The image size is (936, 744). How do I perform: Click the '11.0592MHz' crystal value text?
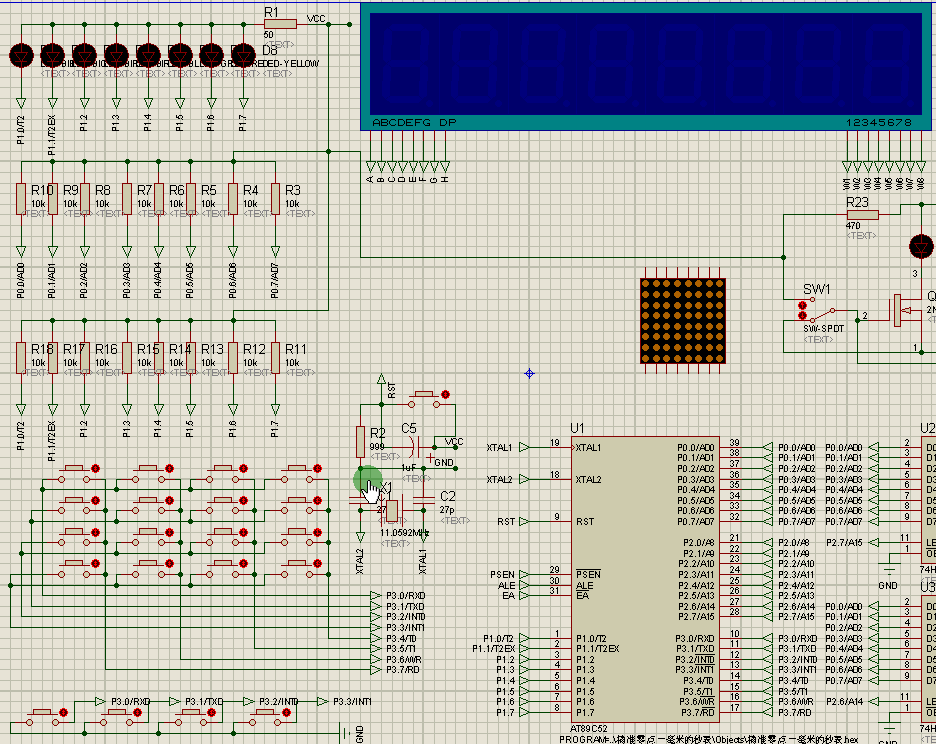point(405,533)
